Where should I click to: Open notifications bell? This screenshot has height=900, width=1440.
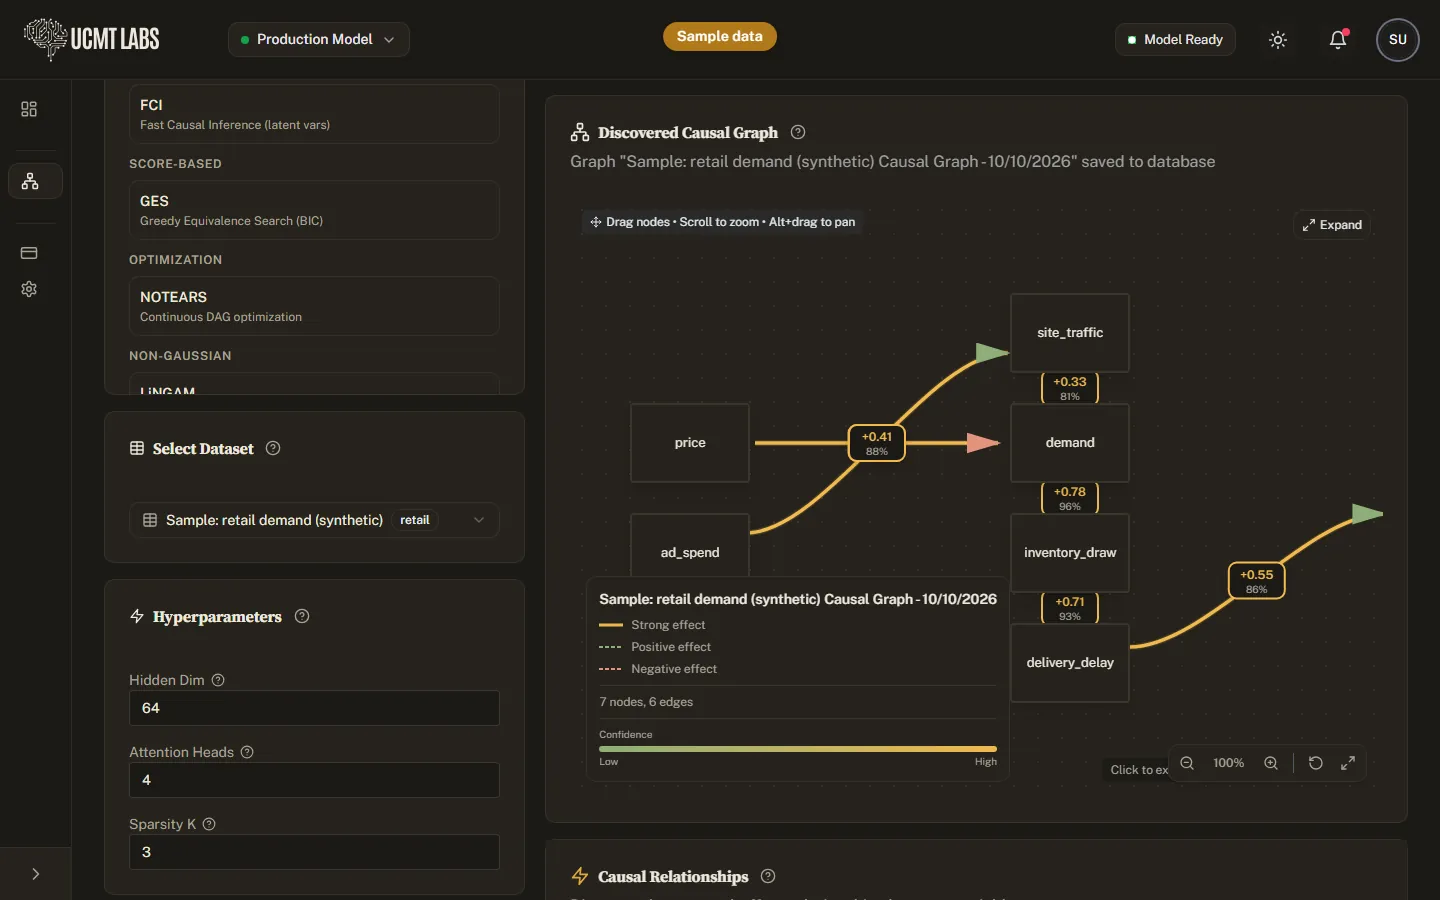(x=1338, y=40)
